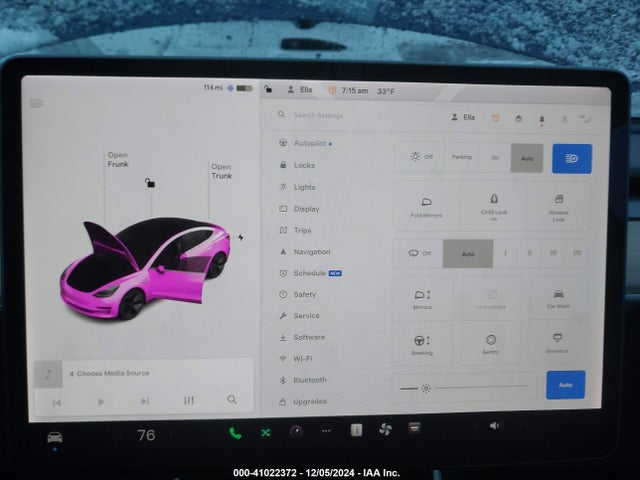Click the pink car image
Viewport: 640px width, 480px height.
coord(145,269)
